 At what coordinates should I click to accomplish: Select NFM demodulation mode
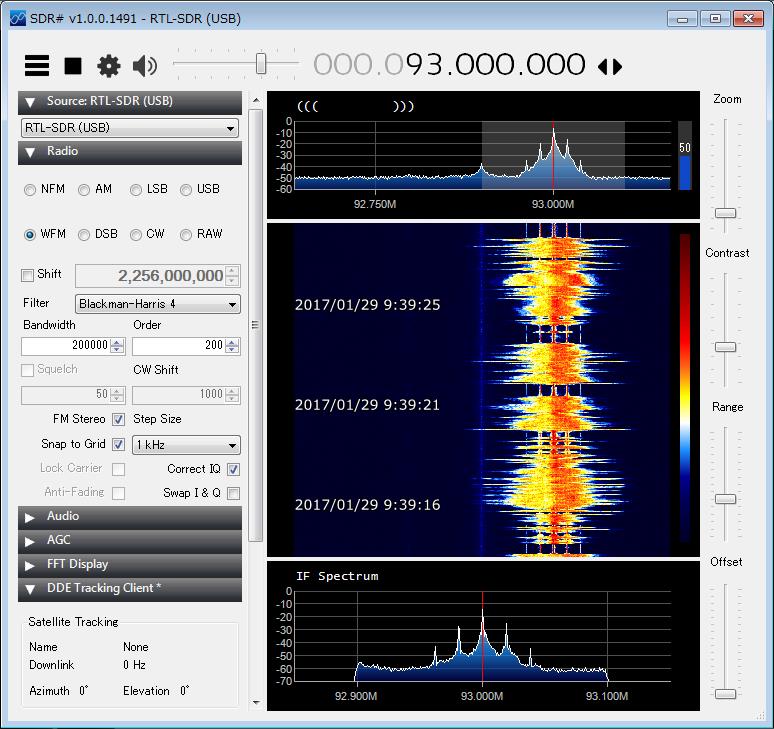30,190
